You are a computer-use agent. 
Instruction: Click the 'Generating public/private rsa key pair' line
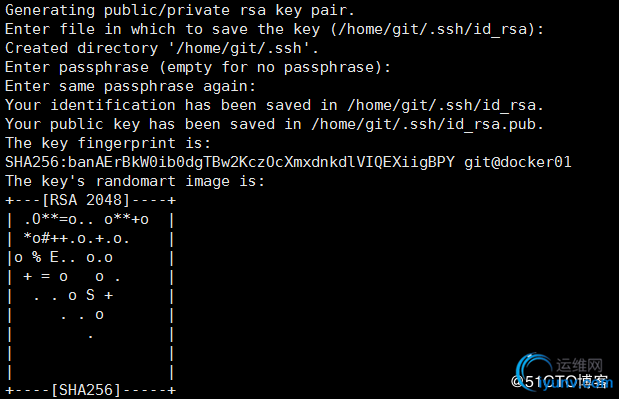180,10
